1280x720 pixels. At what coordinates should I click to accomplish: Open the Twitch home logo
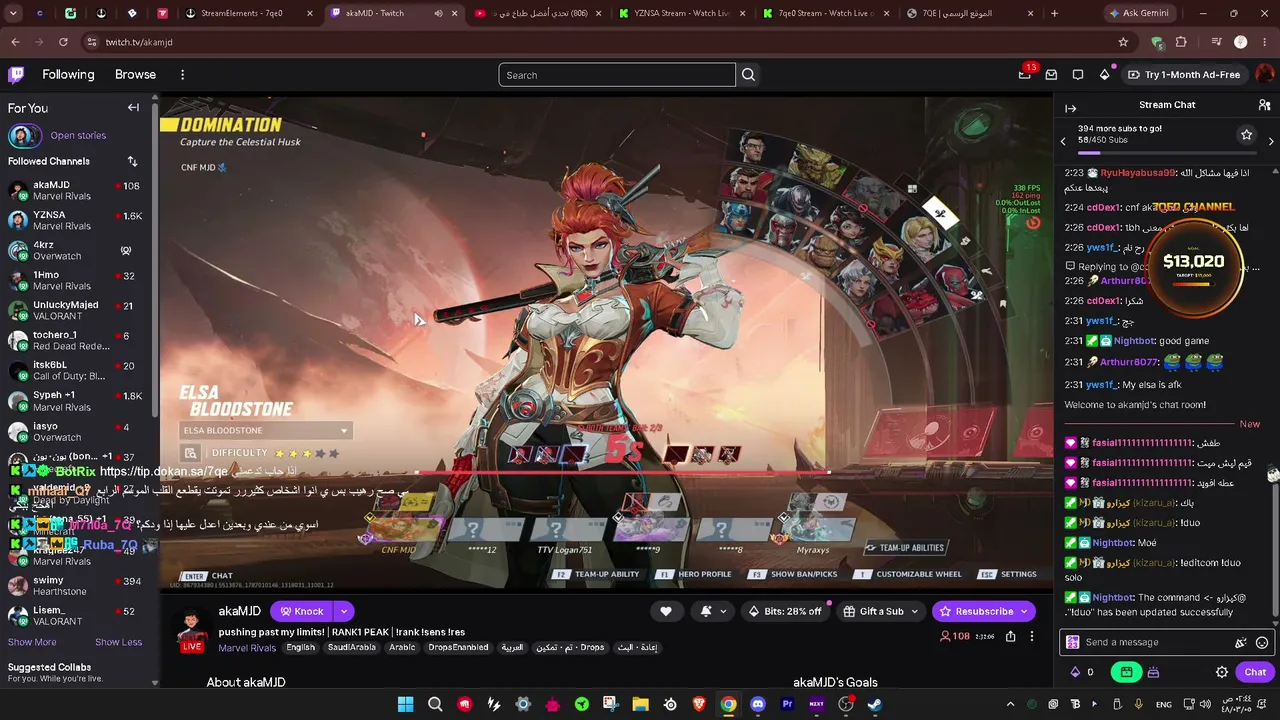pyautogui.click(x=16, y=75)
